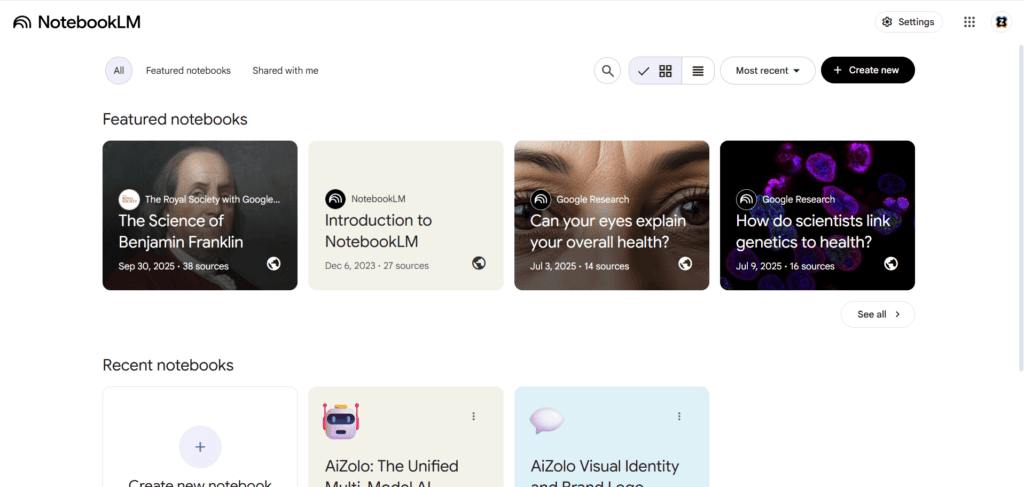Open more options on AiZolo Visual Identity notebook
This screenshot has height=487, width=1024.
point(679,416)
